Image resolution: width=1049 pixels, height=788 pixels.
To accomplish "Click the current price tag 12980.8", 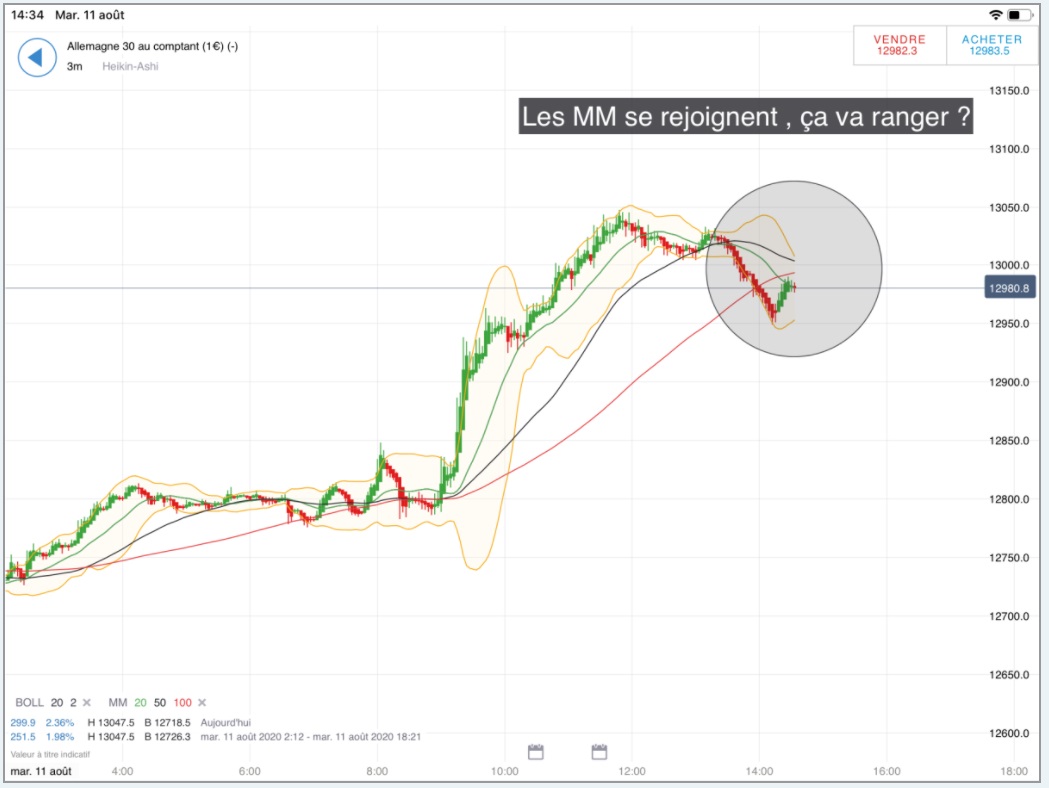I will tap(1010, 288).
